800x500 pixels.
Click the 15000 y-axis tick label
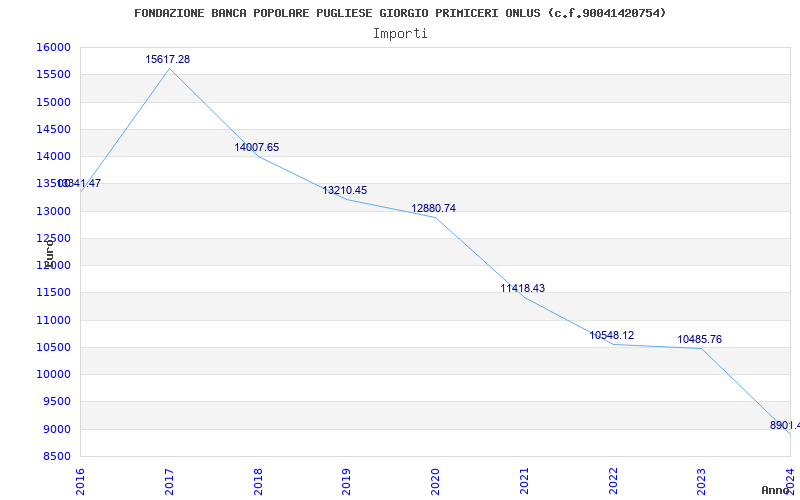click(x=53, y=102)
